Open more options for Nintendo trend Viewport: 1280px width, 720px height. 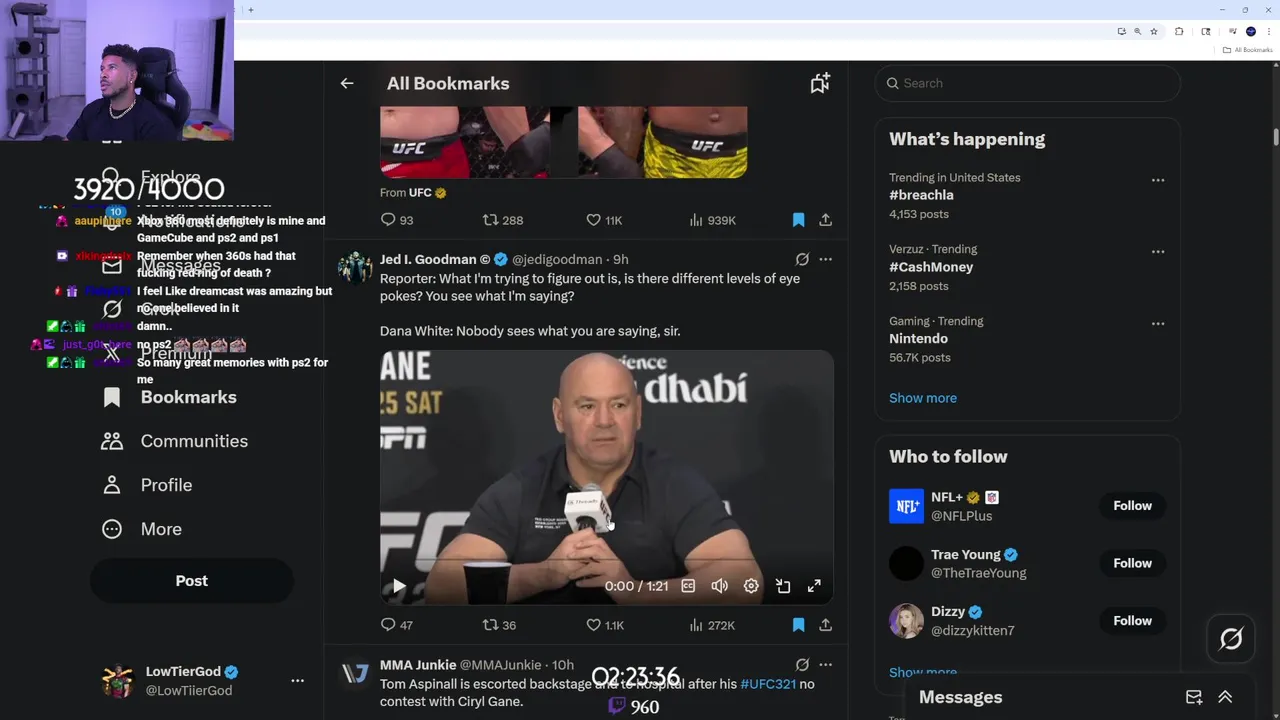1157,324
